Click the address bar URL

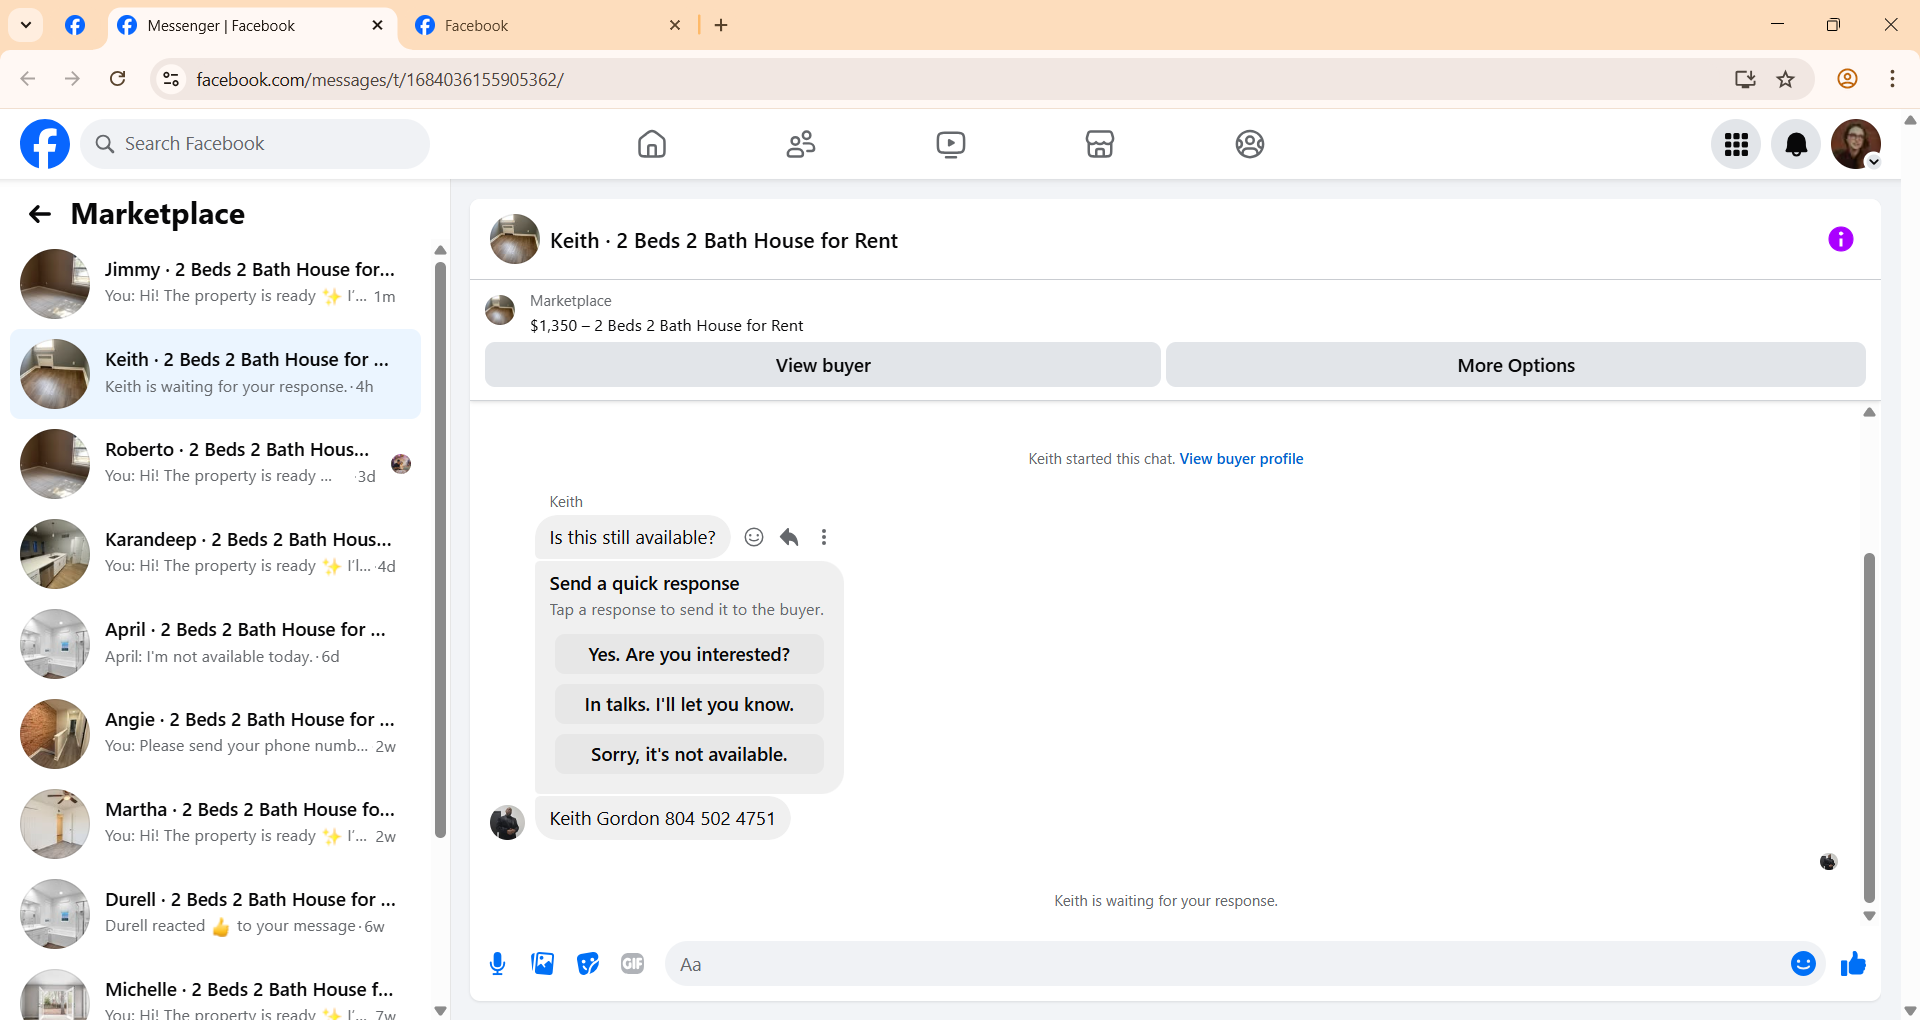[380, 79]
